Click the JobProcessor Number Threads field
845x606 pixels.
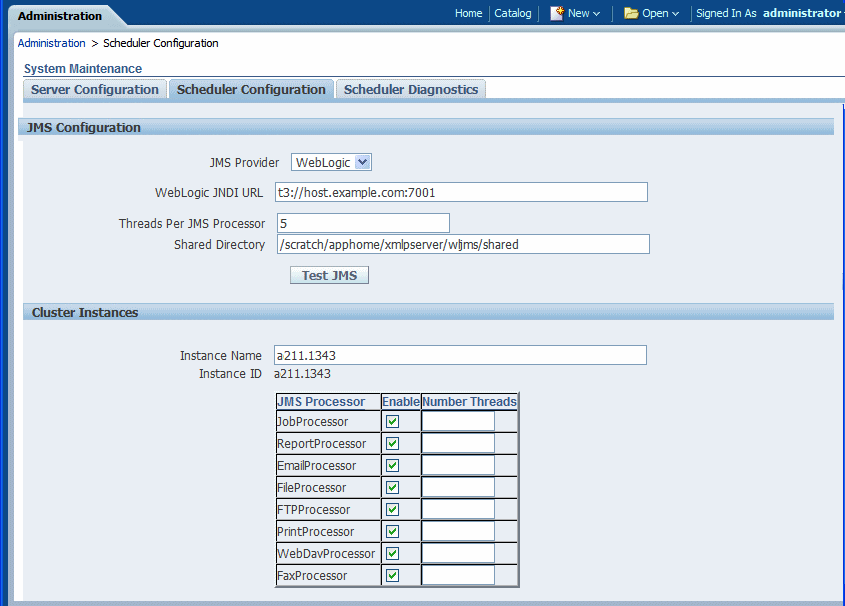458,422
